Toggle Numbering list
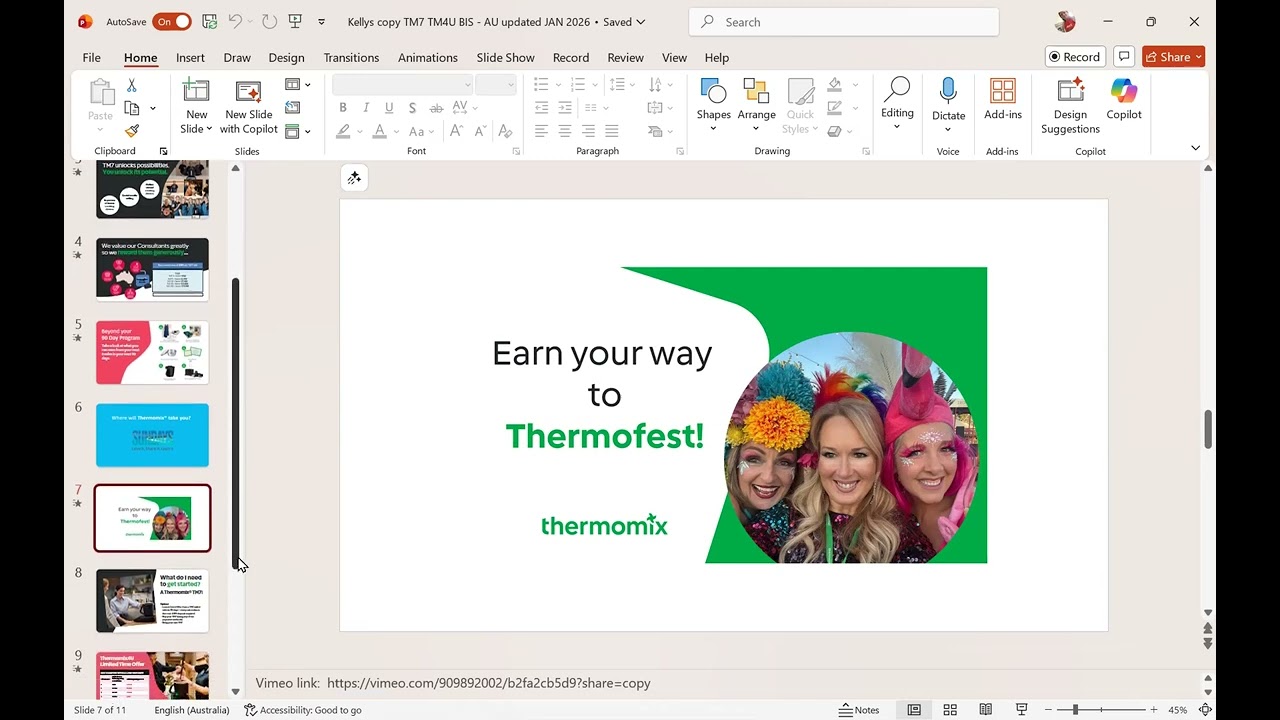This screenshot has height=720, width=1280. (579, 85)
